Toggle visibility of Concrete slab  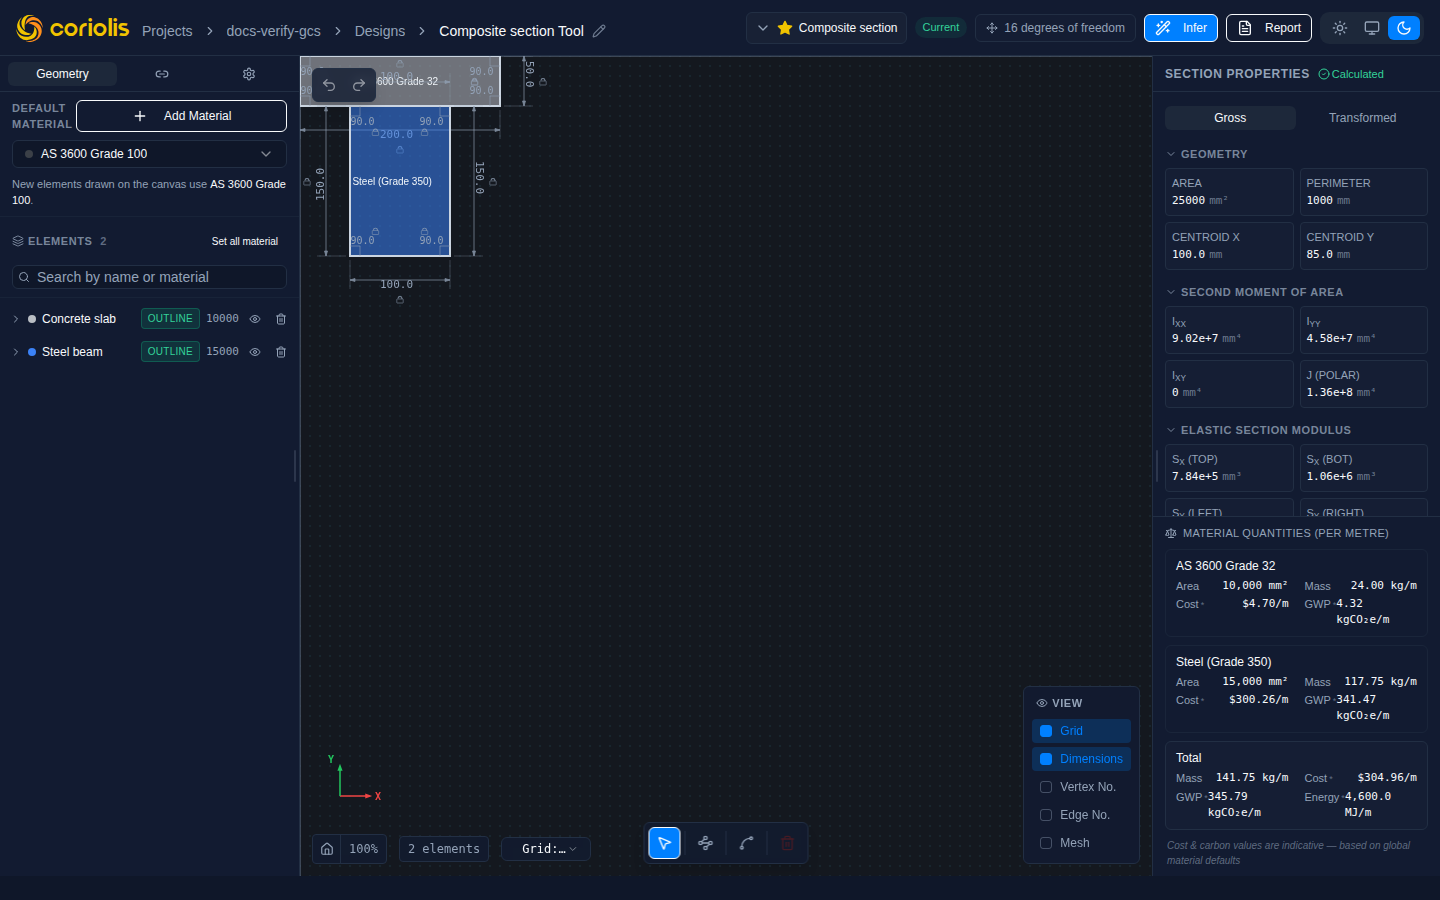[255, 319]
